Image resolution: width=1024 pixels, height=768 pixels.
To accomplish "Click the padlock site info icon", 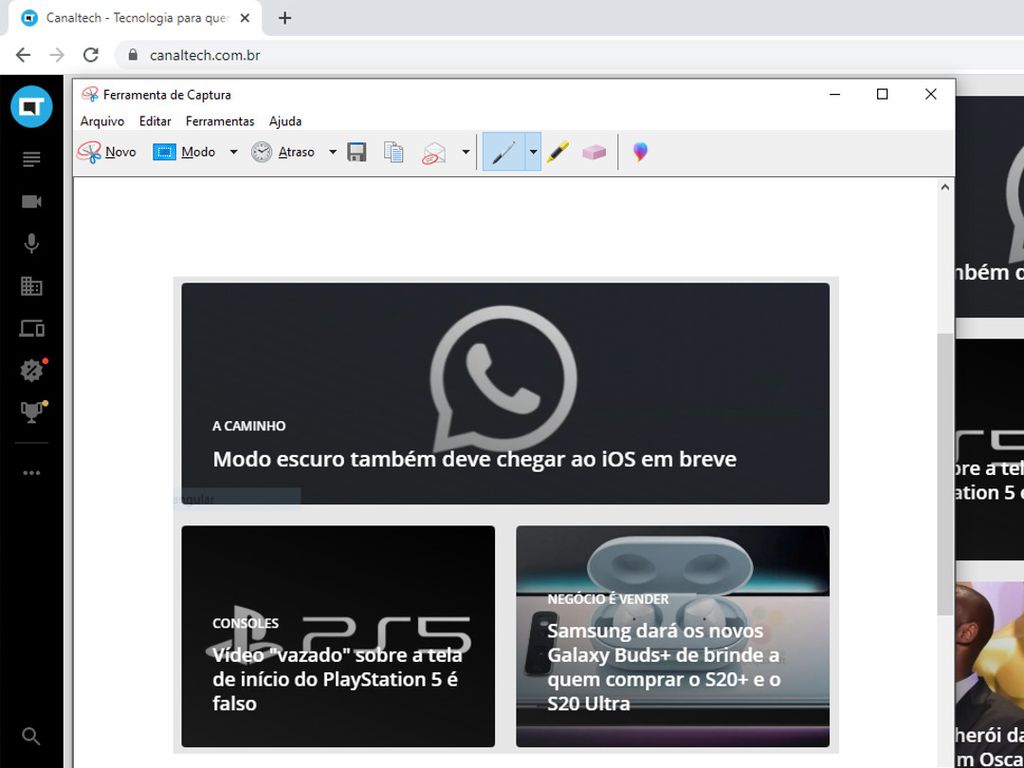I will click(x=133, y=55).
